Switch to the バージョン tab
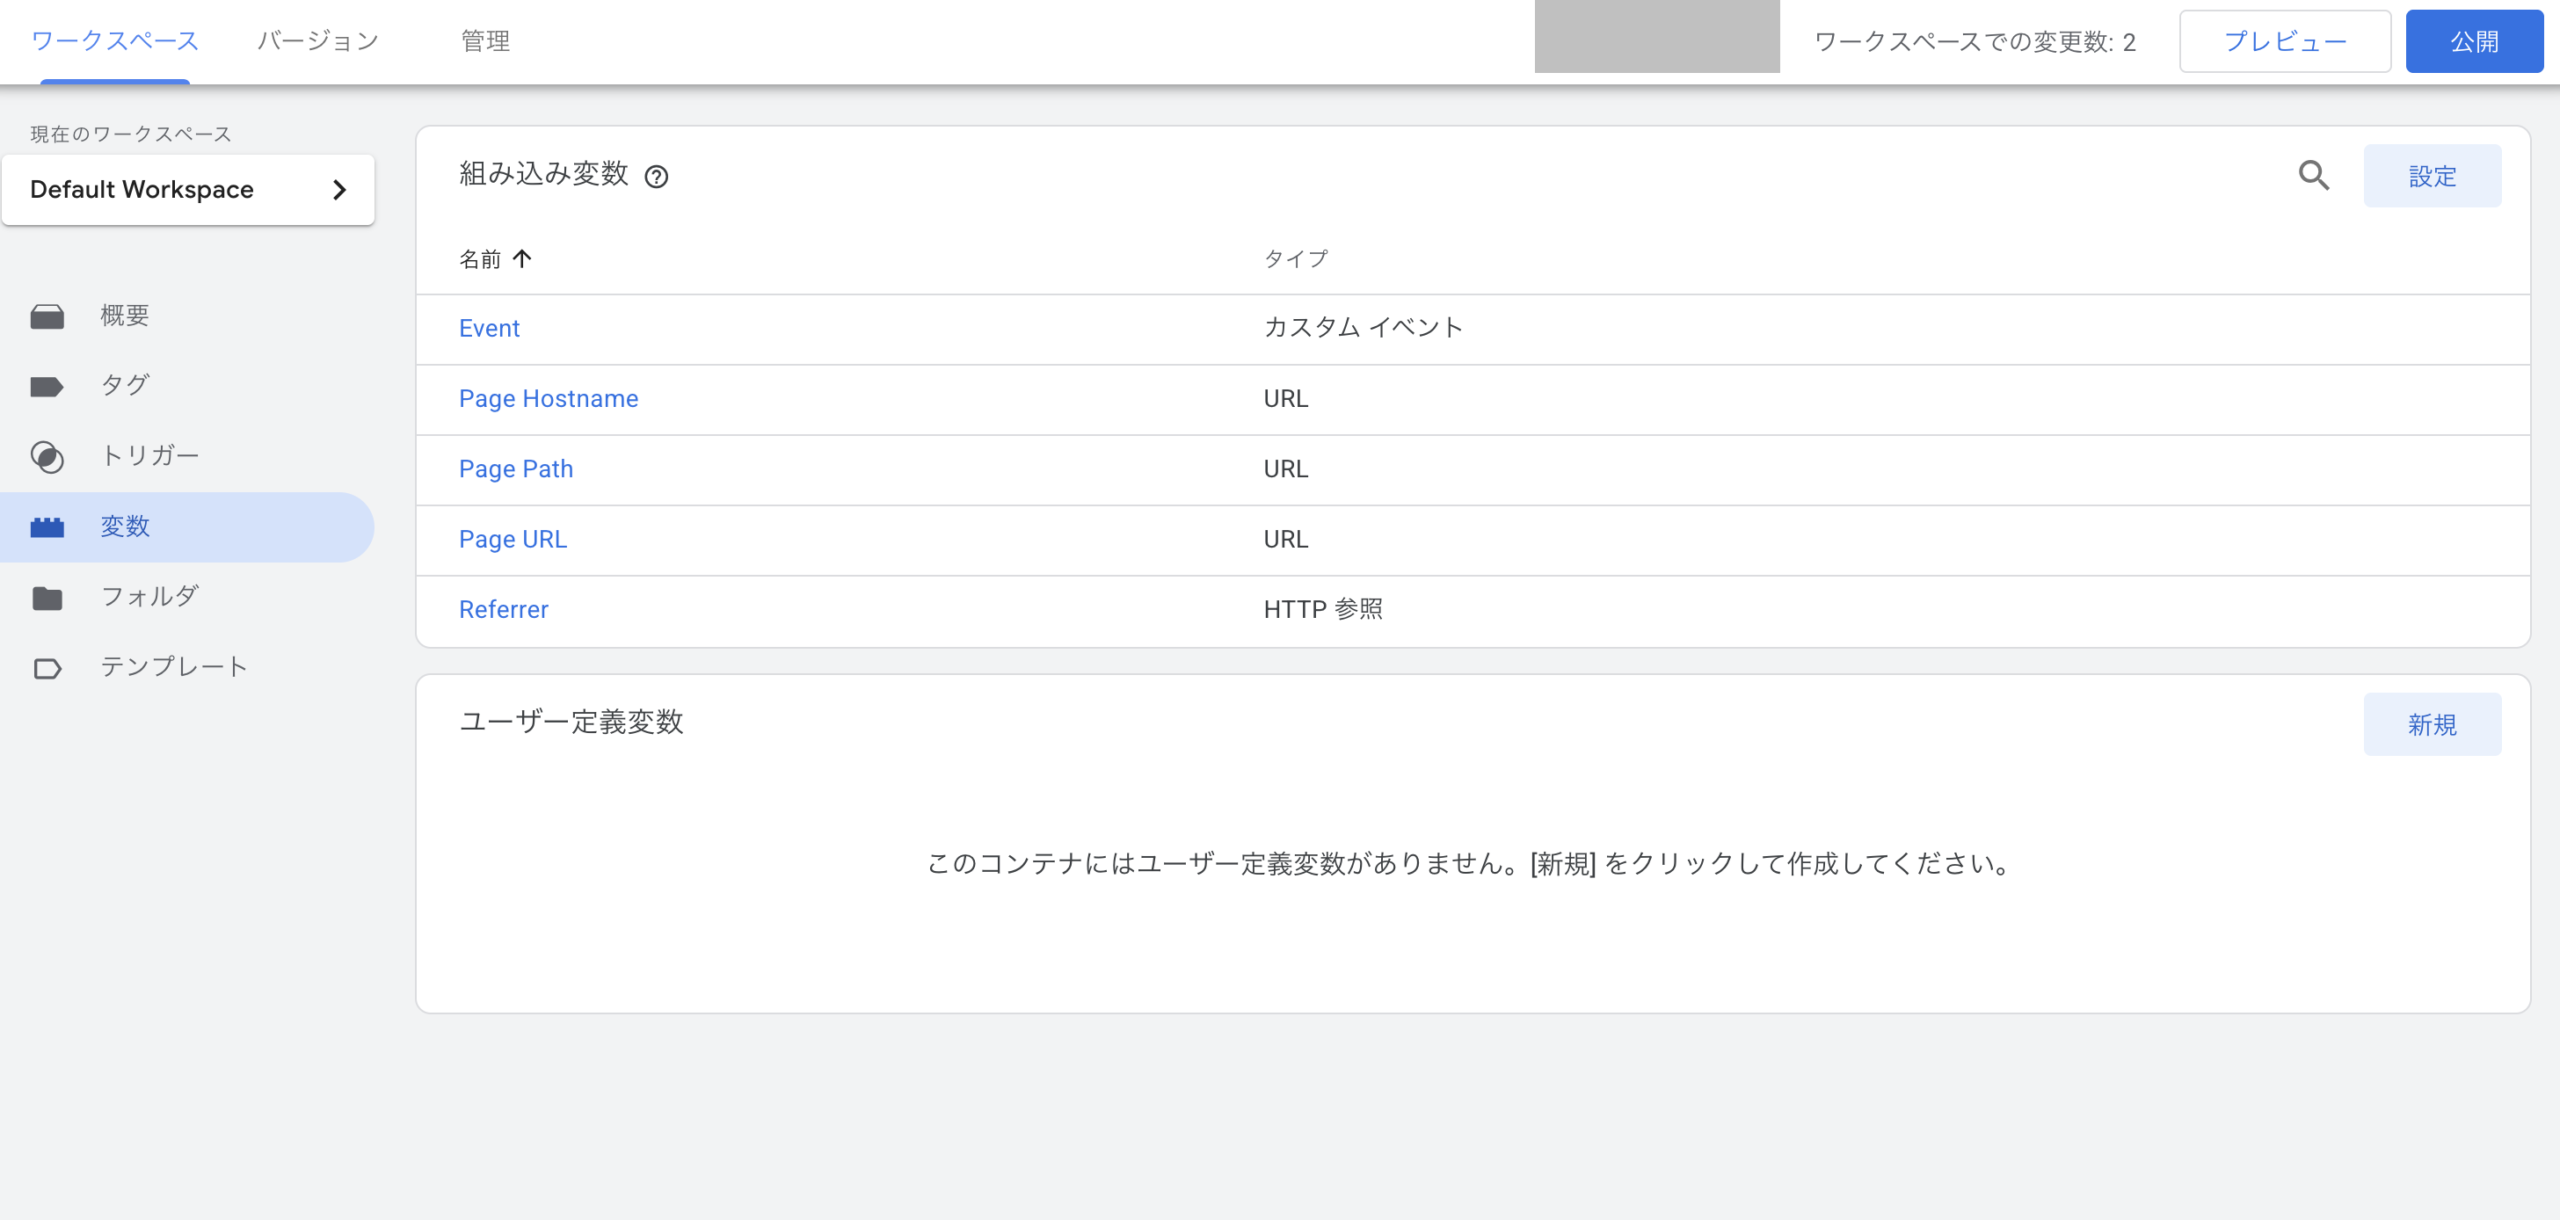This screenshot has height=1220, width=2560. point(318,41)
